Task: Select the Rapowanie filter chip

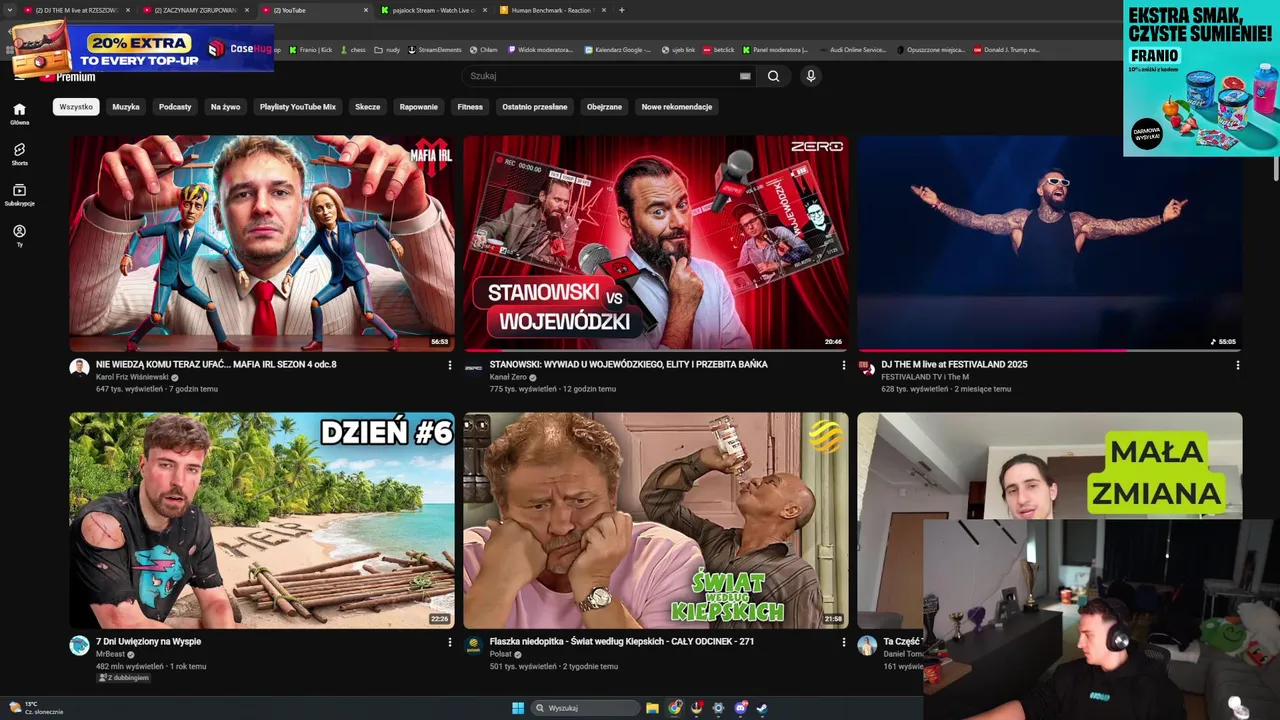Action: 419,107
